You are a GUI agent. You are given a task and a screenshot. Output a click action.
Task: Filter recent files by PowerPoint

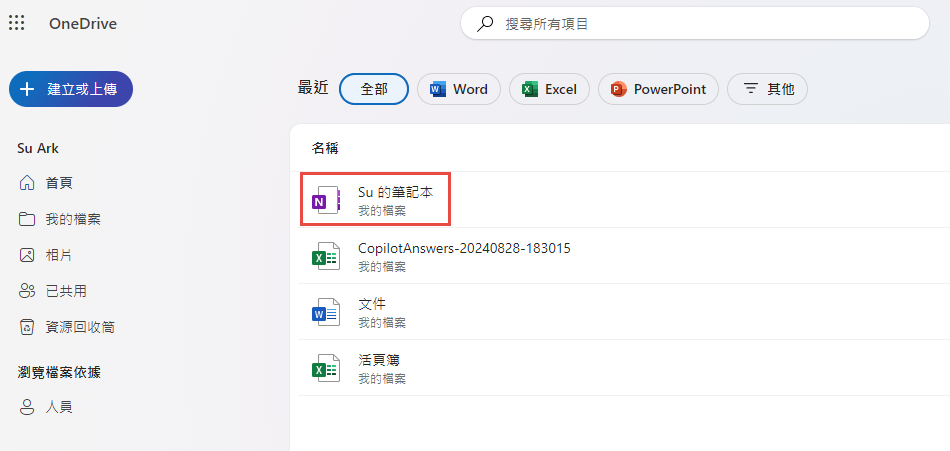coord(658,89)
